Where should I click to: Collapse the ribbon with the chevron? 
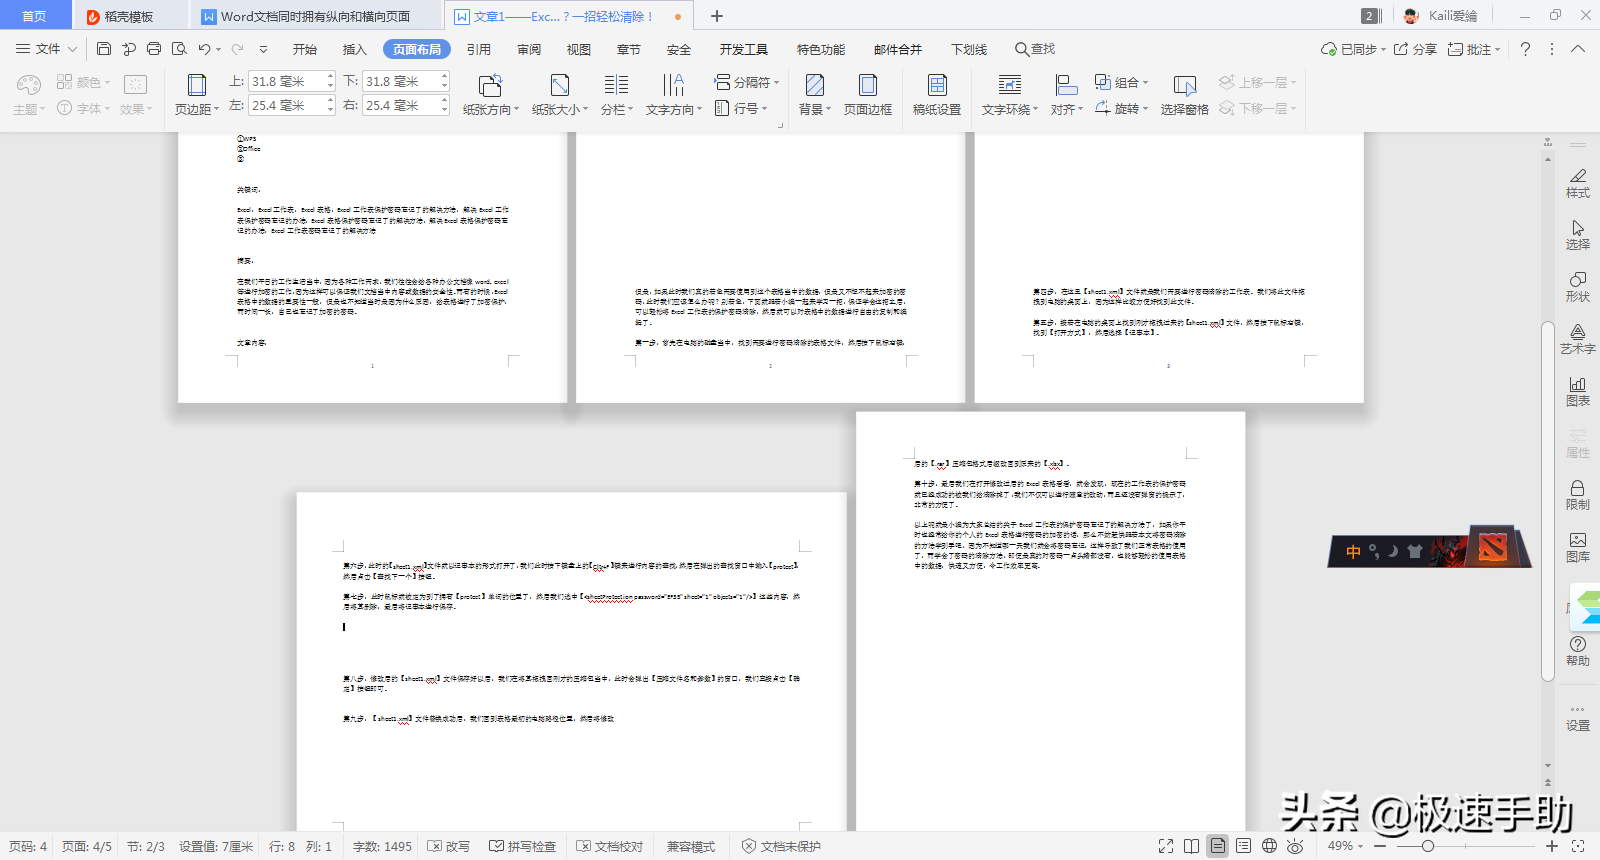point(1578,49)
